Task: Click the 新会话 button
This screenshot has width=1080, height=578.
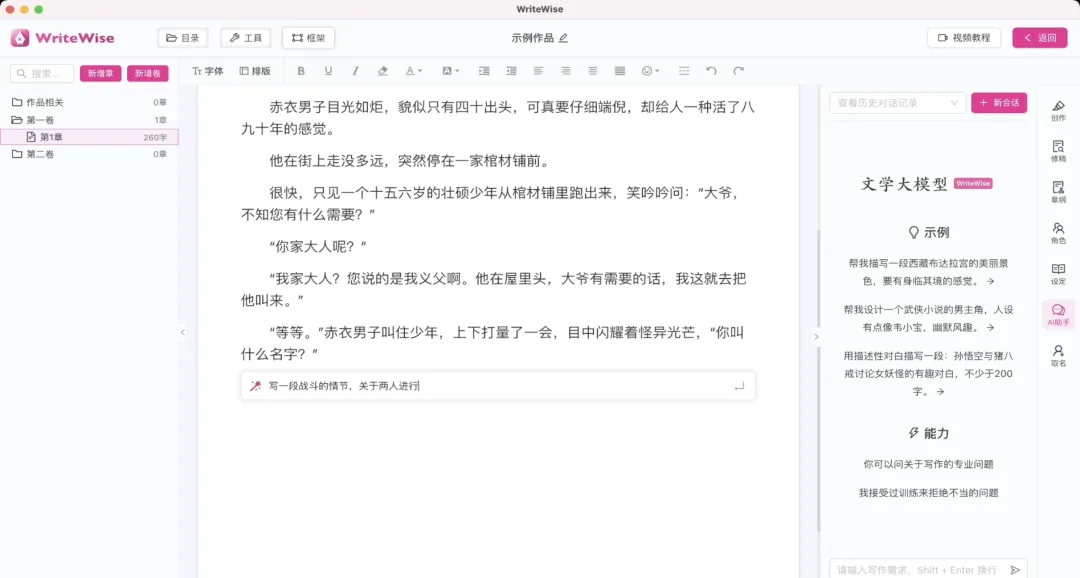Action: pos(998,102)
